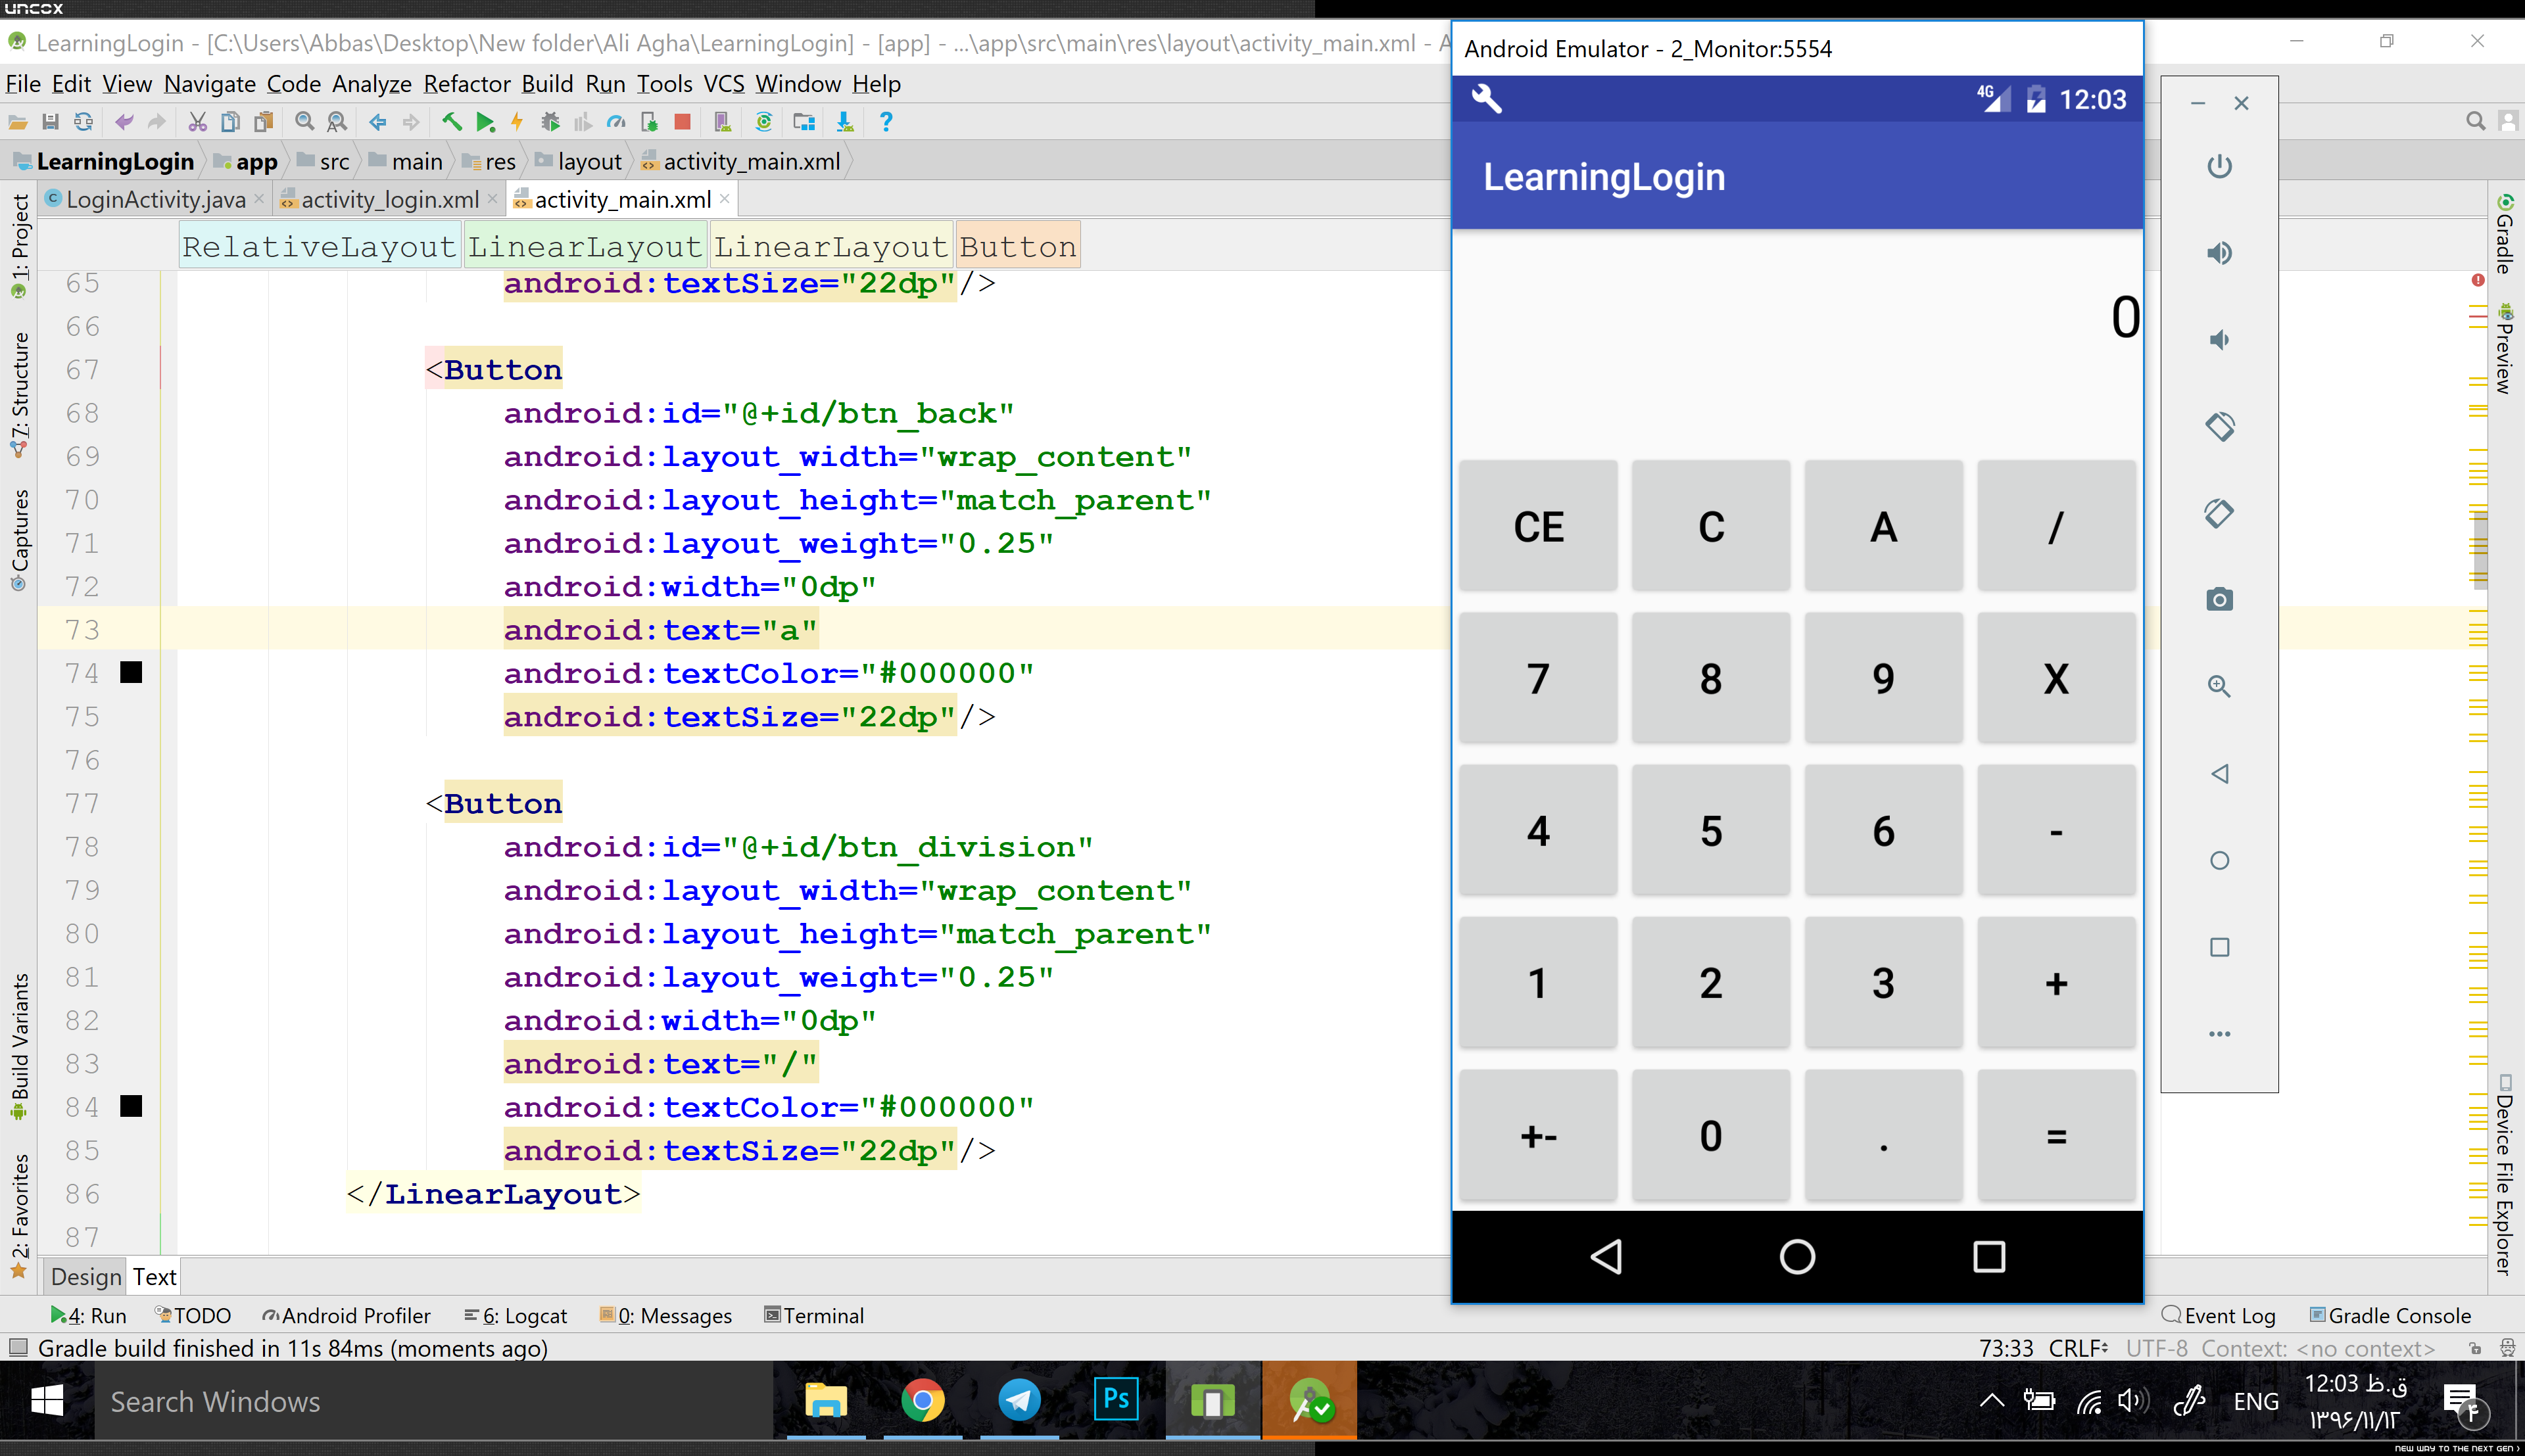
Task: Run the app with the green play icon
Action: [485, 122]
